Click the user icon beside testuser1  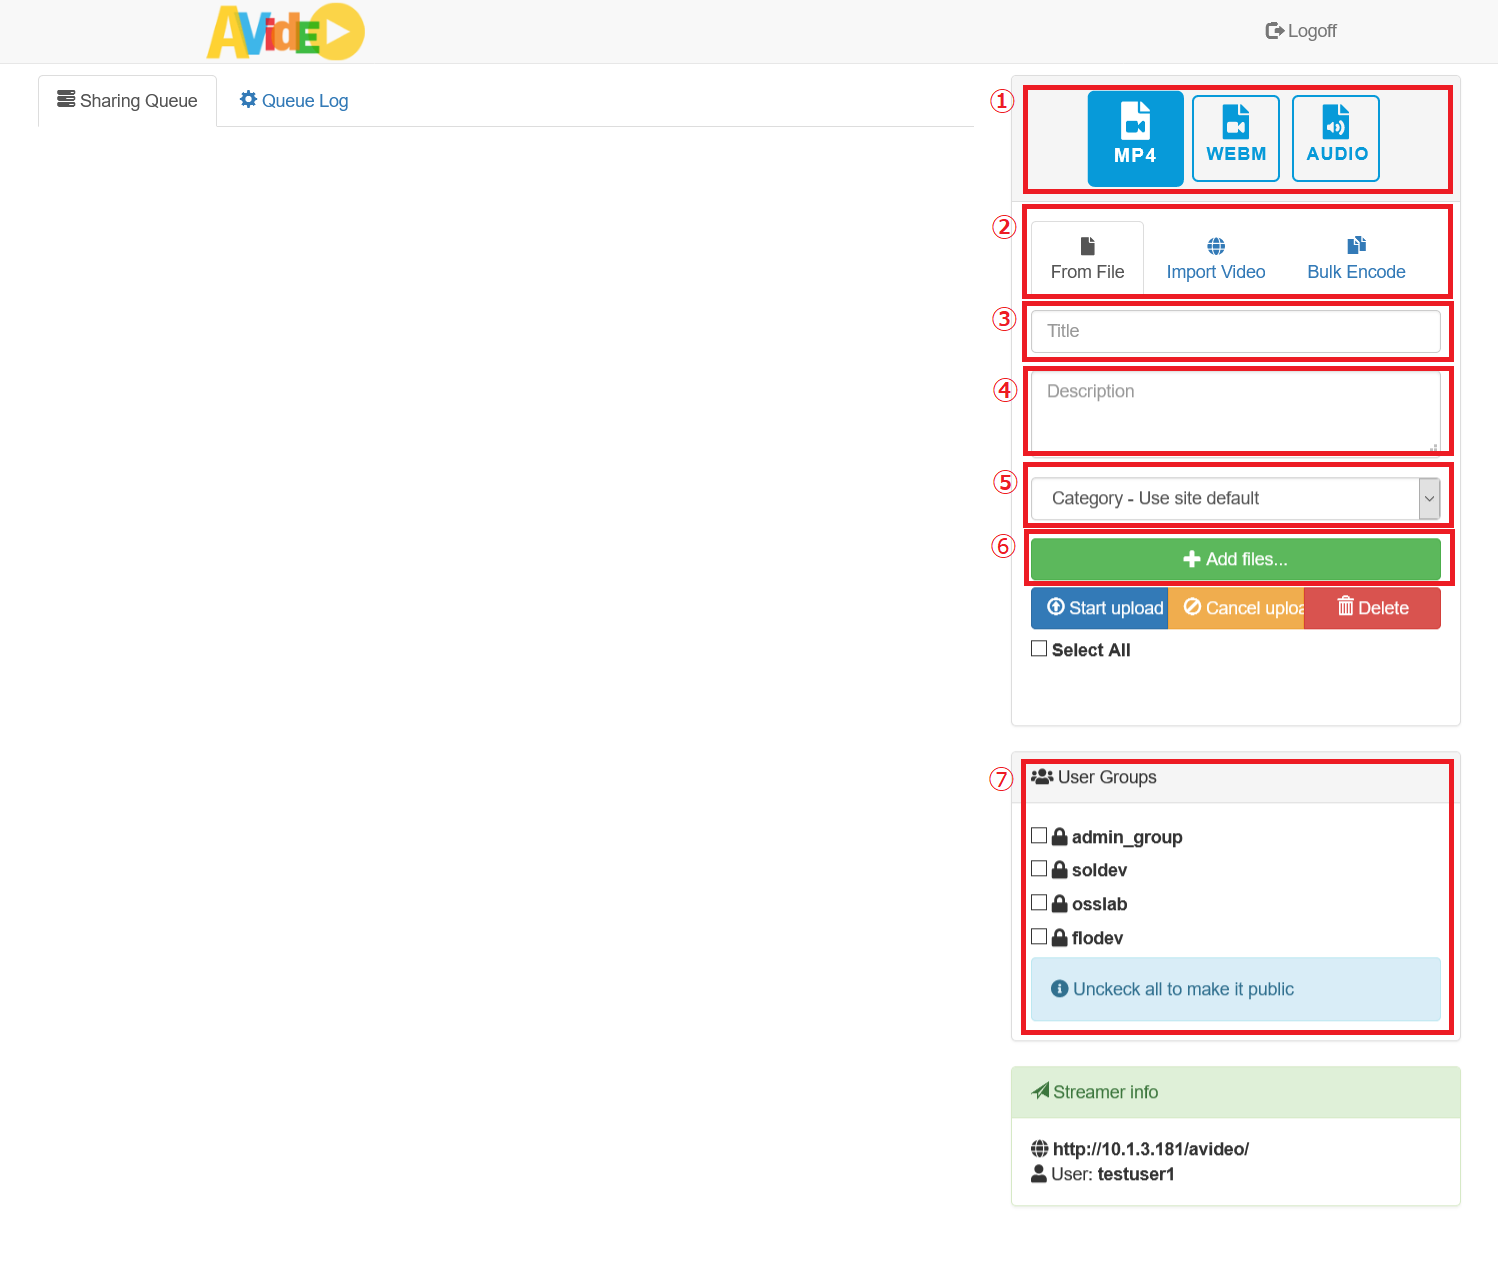pyautogui.click(x=1039, y=1174)
